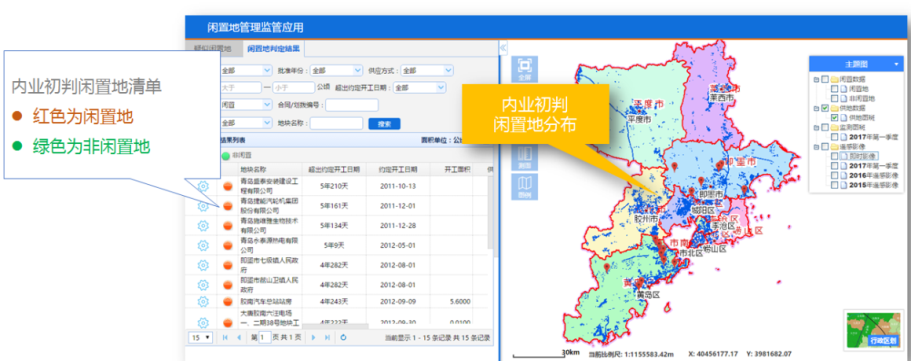This screenshot has height=361, width=911.
Task: Click the refresh icon in the pagination bar
Action: pos(343,337)
